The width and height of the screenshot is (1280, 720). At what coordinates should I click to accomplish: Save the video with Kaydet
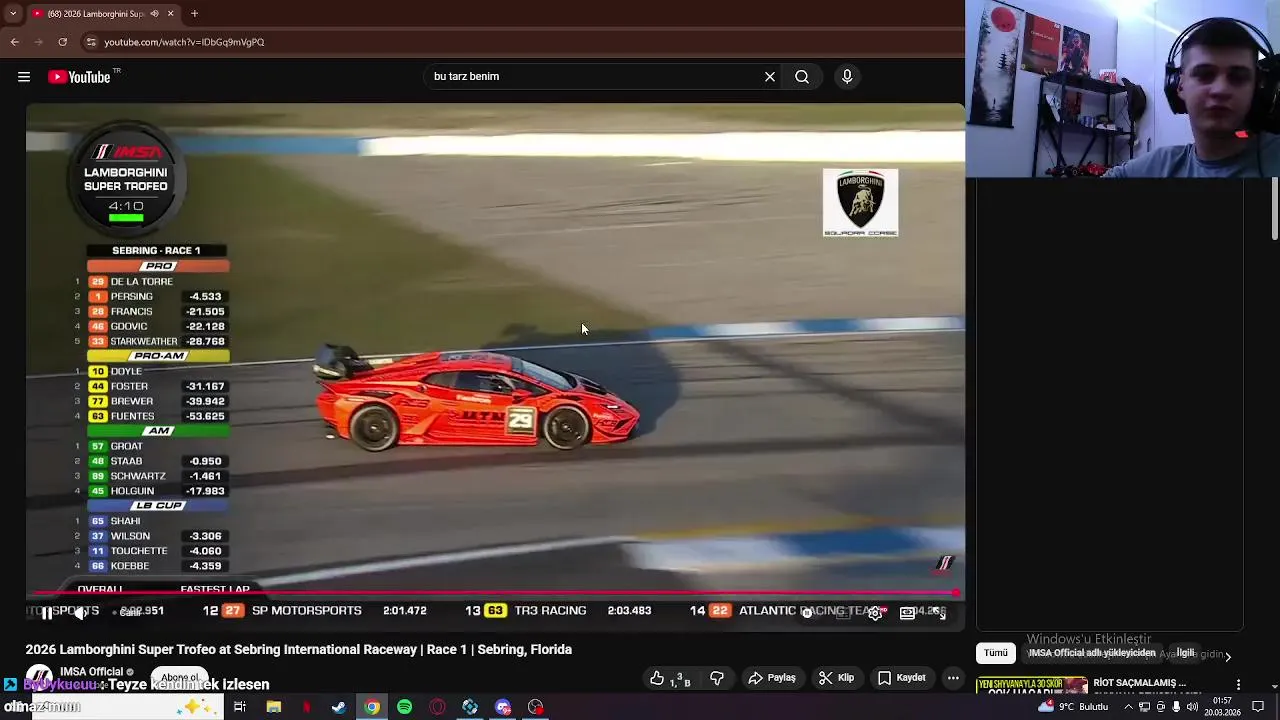tap(901, 678)
